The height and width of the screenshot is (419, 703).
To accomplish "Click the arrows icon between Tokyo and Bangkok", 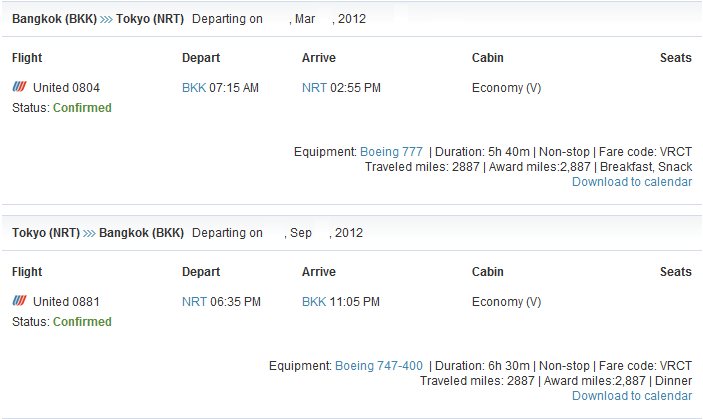I will [x=89, y=233].
